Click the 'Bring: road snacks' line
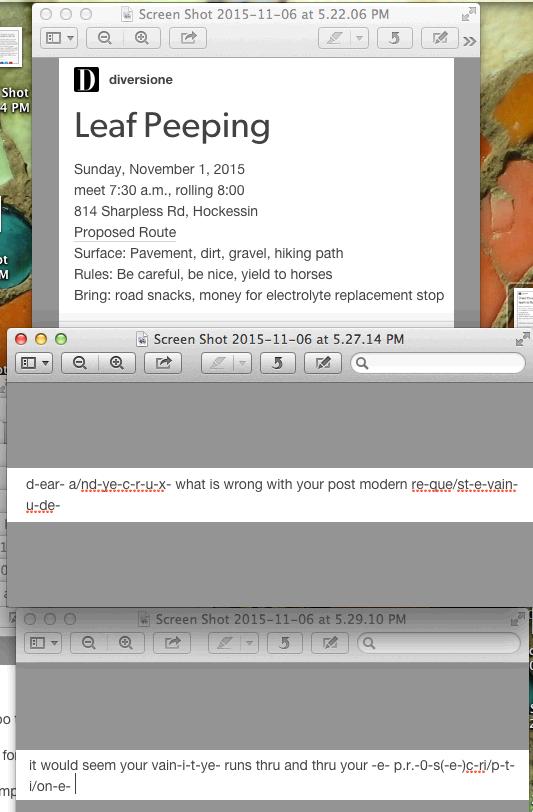 click(259, 295)
